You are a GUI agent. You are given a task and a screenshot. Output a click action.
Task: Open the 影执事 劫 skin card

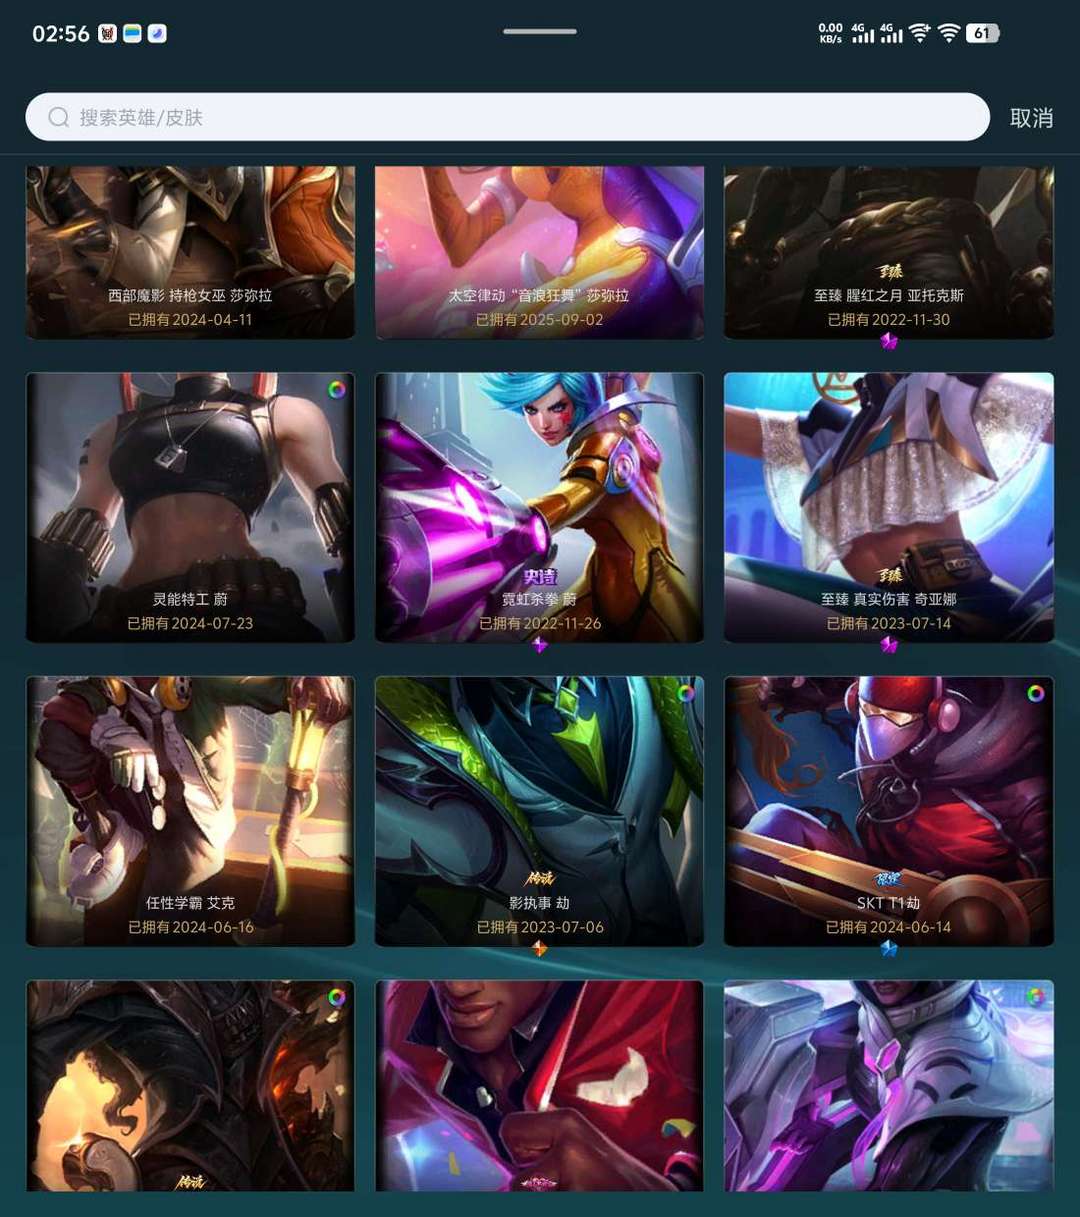point(539,811)
